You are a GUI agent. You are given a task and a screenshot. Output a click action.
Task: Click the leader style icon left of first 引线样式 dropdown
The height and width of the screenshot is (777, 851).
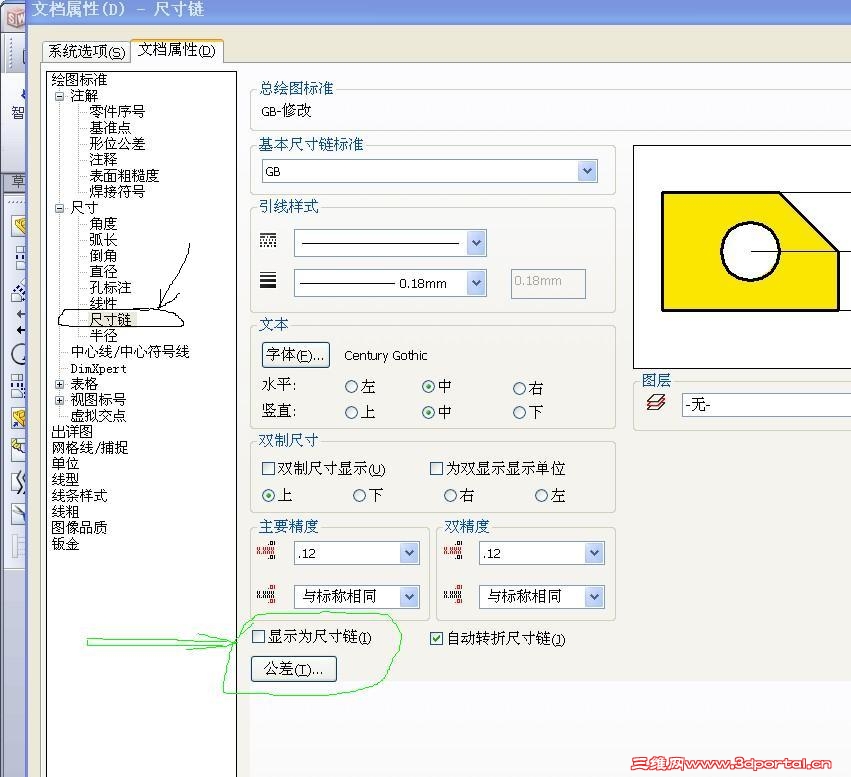[267, 241]
